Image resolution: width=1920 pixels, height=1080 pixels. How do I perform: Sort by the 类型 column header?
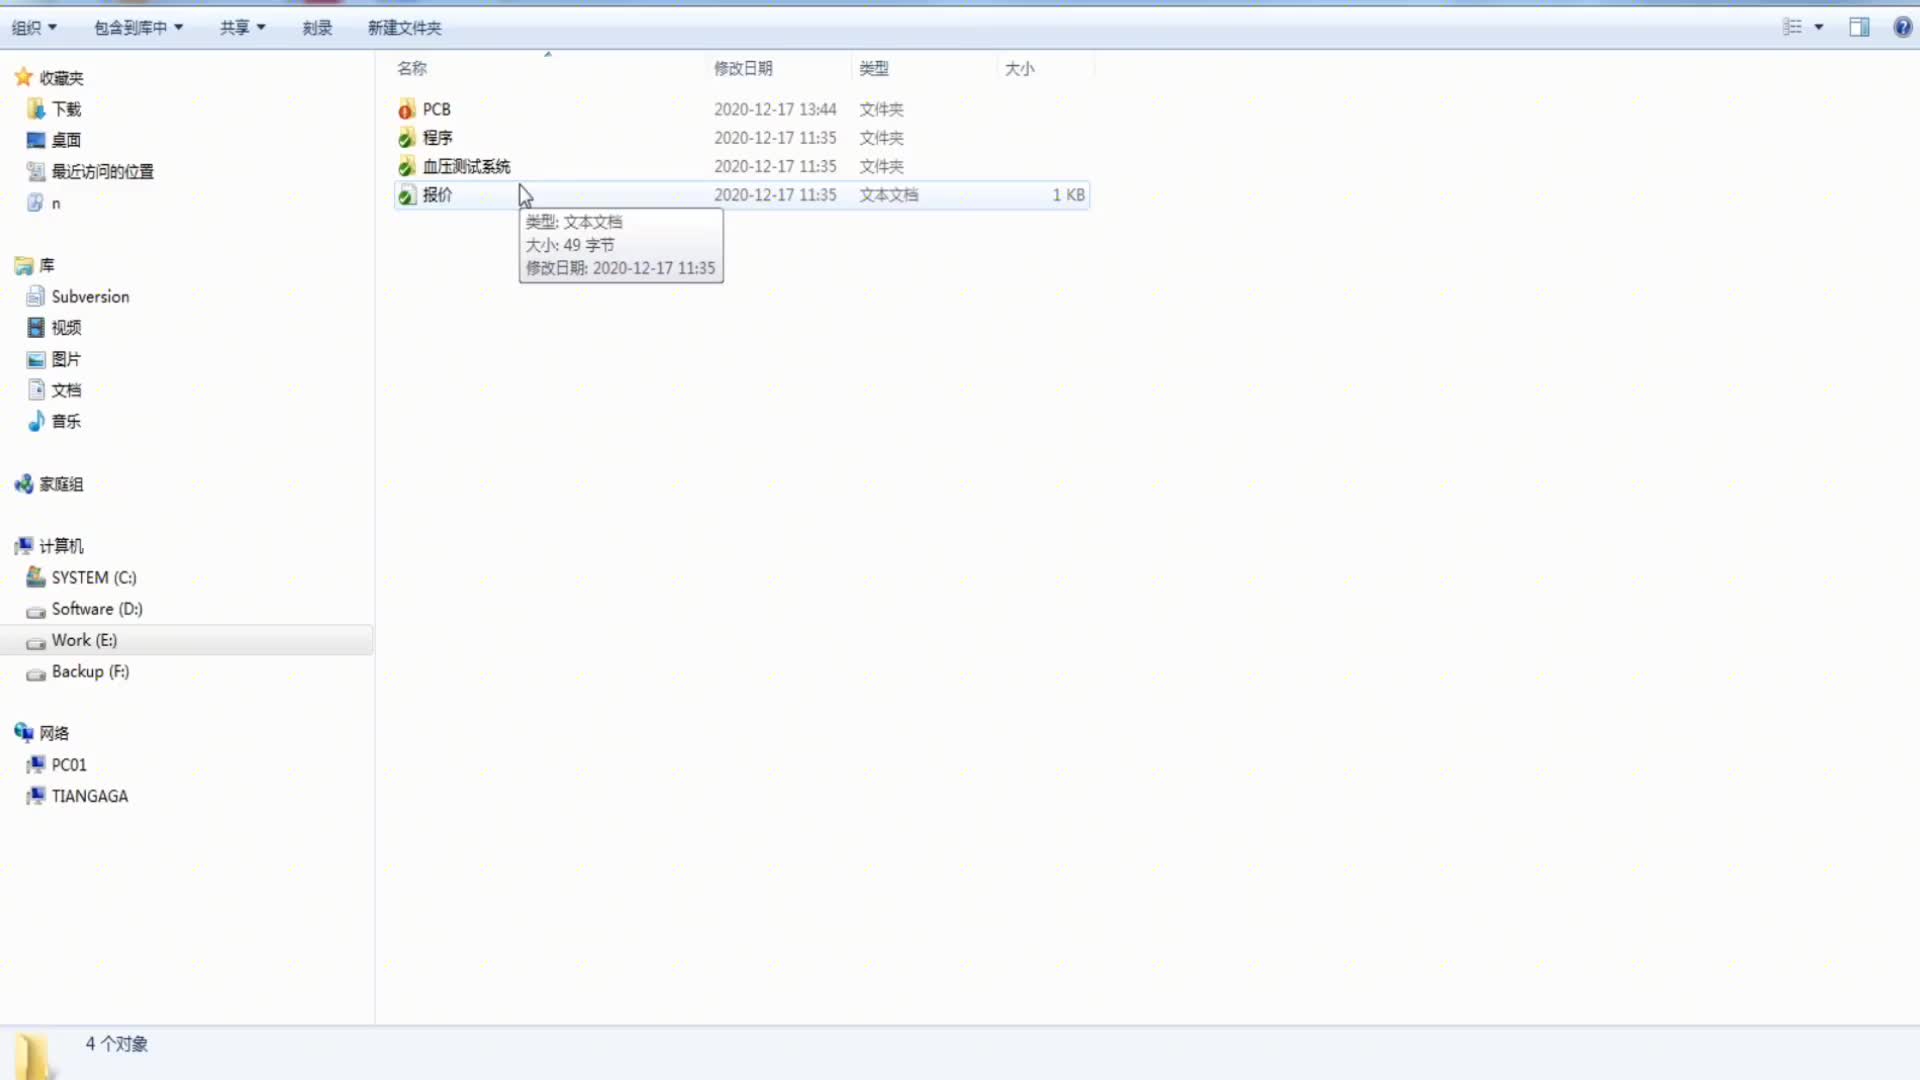tap(874, 68)
